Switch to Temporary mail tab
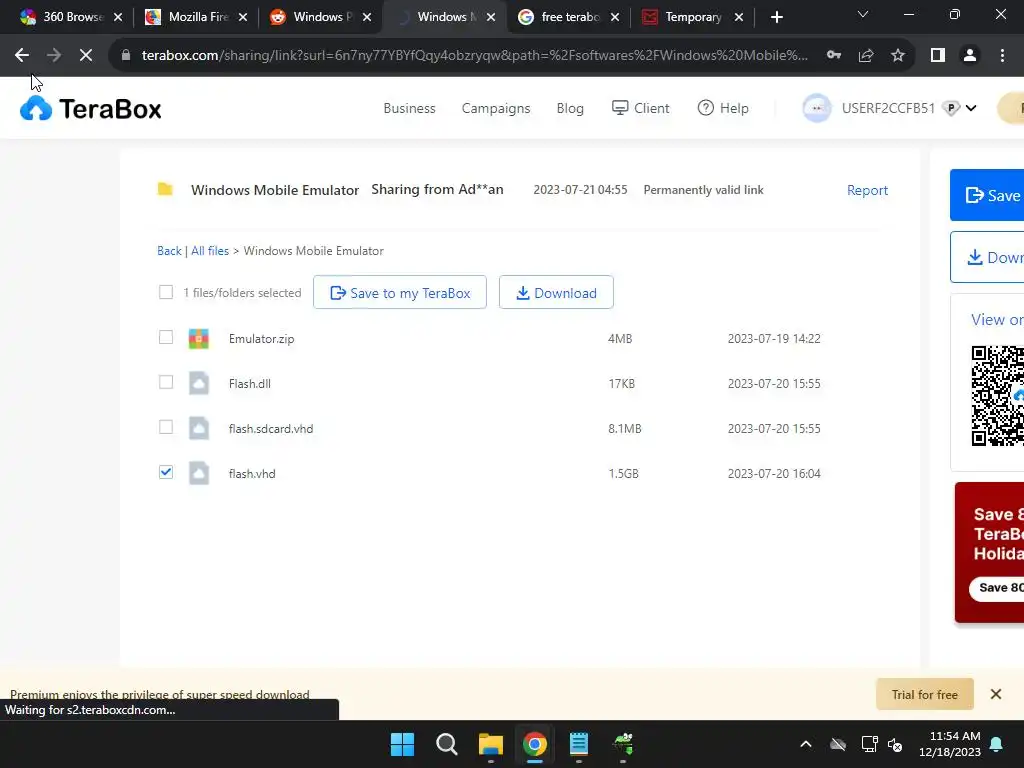The image size is (1024, 768). pos(693,17)
